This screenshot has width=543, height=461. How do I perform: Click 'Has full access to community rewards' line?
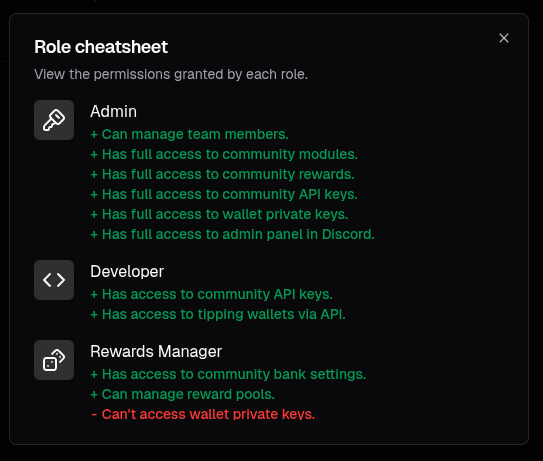click(222, 175)
